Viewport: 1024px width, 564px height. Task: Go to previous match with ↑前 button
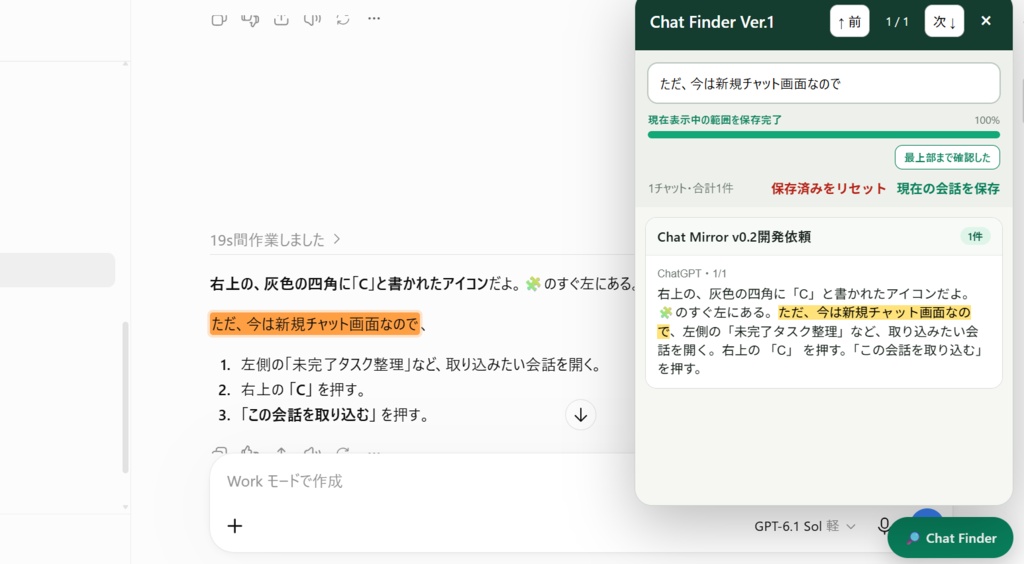[x=850, y=22]
